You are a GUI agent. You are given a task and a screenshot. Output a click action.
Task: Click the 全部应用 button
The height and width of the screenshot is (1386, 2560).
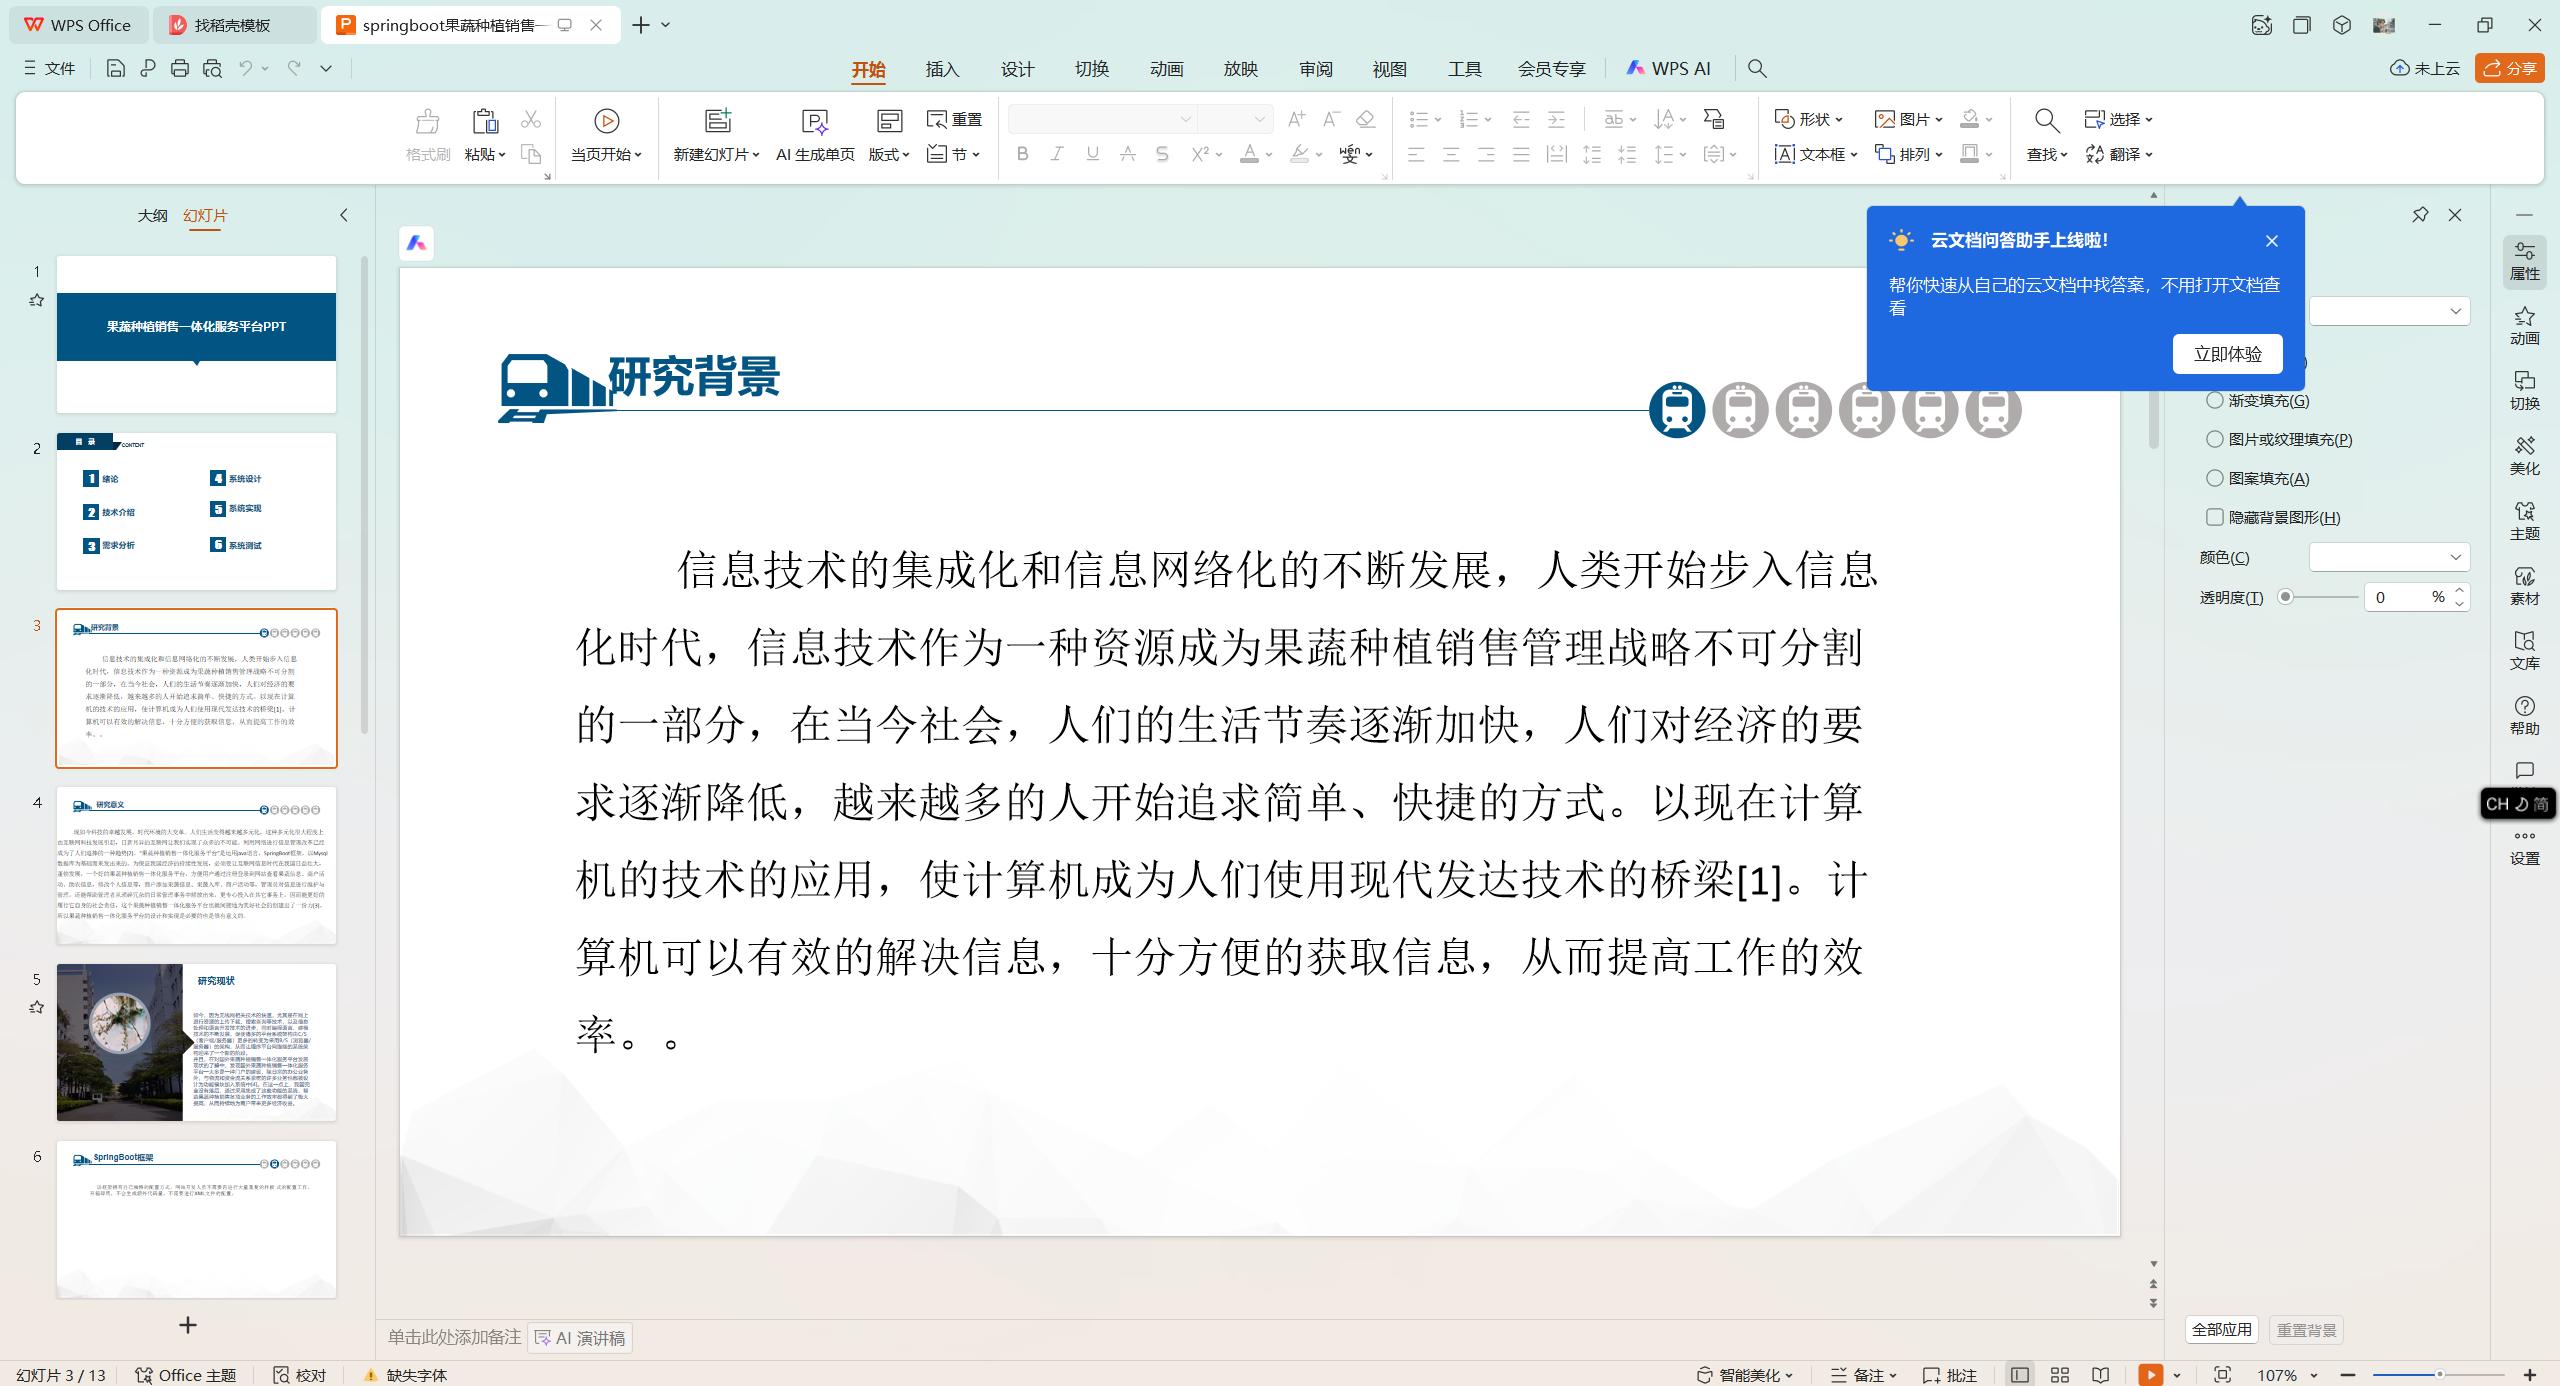pyautogui.click(x=2221, y=1329)
